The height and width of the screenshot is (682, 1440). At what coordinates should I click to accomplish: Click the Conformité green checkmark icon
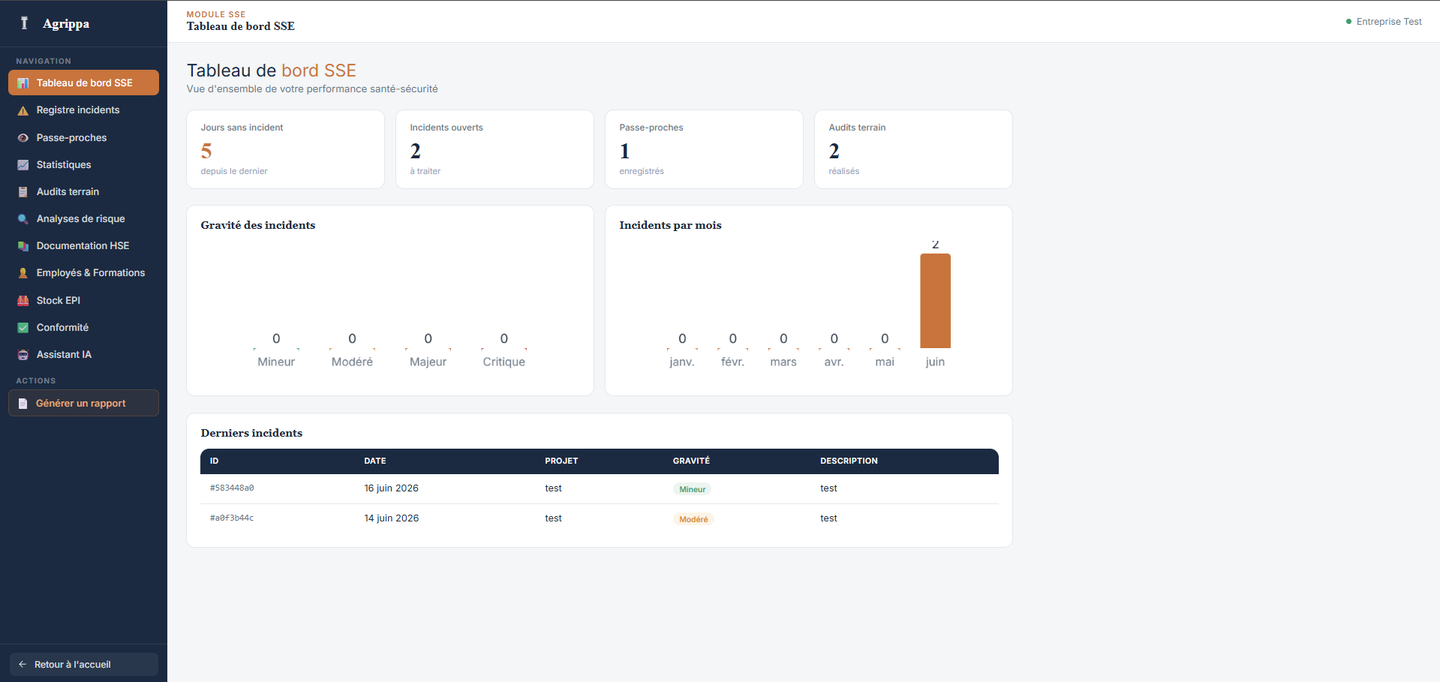tap(23, 327)
